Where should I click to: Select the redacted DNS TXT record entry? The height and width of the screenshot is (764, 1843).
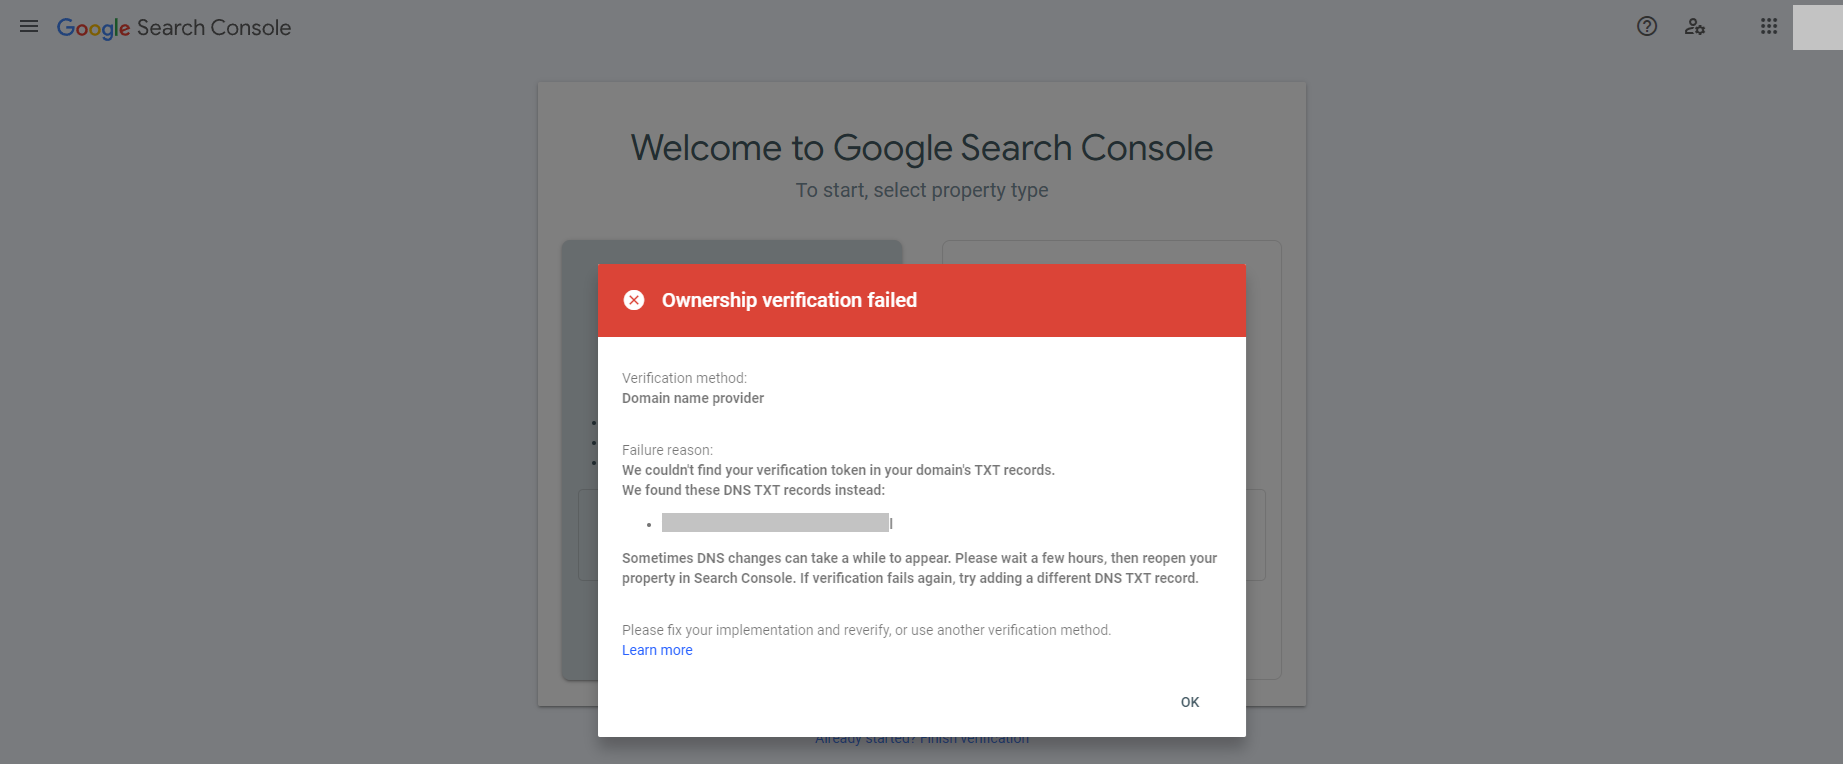coord(775,521)
